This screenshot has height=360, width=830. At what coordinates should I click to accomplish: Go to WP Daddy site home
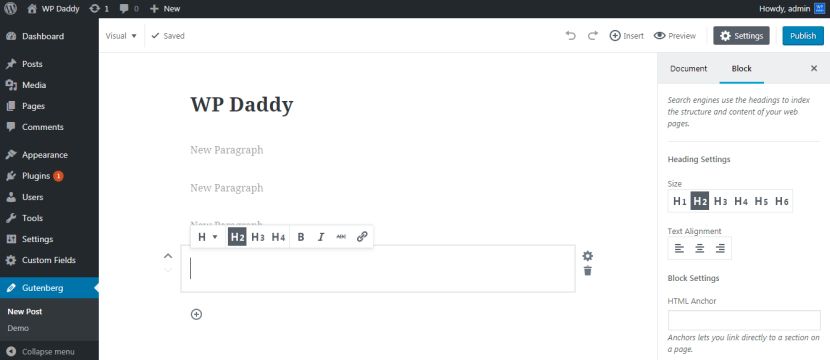click(53, 8)
